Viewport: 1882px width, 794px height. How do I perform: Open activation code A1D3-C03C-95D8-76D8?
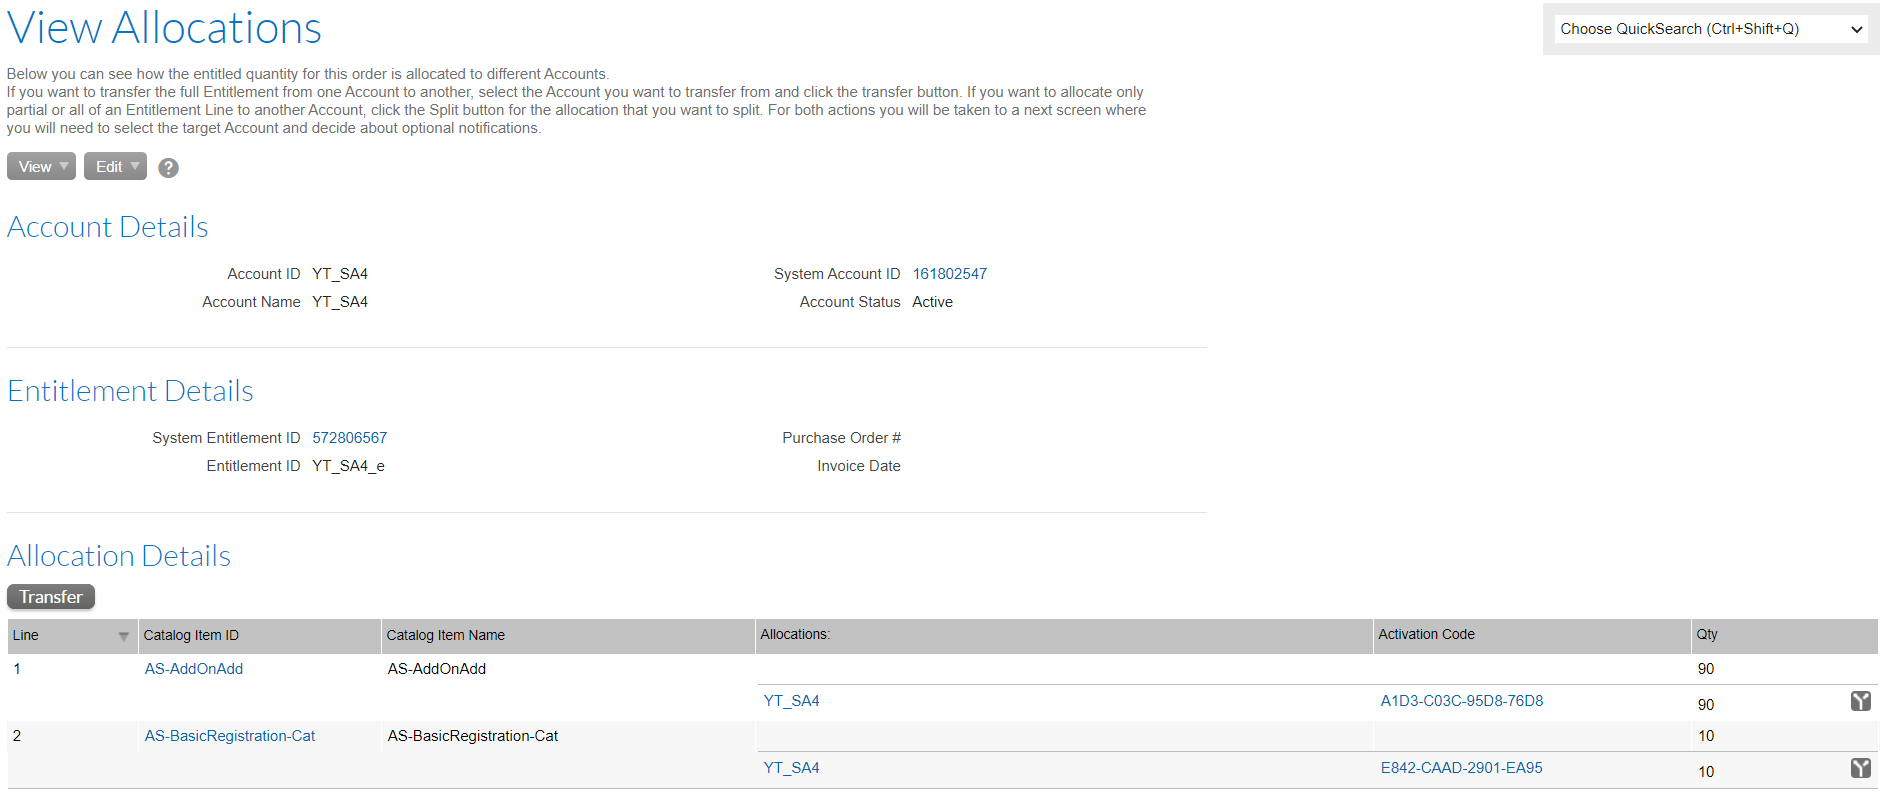[x=1461, y=701]
